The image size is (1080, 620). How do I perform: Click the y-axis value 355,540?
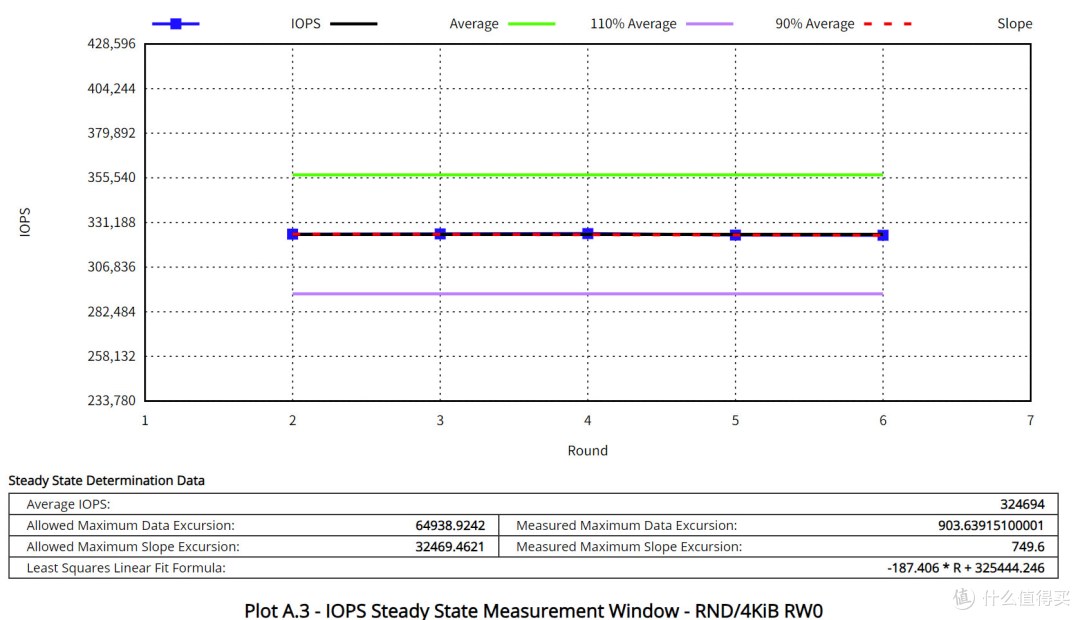[112, 178]
